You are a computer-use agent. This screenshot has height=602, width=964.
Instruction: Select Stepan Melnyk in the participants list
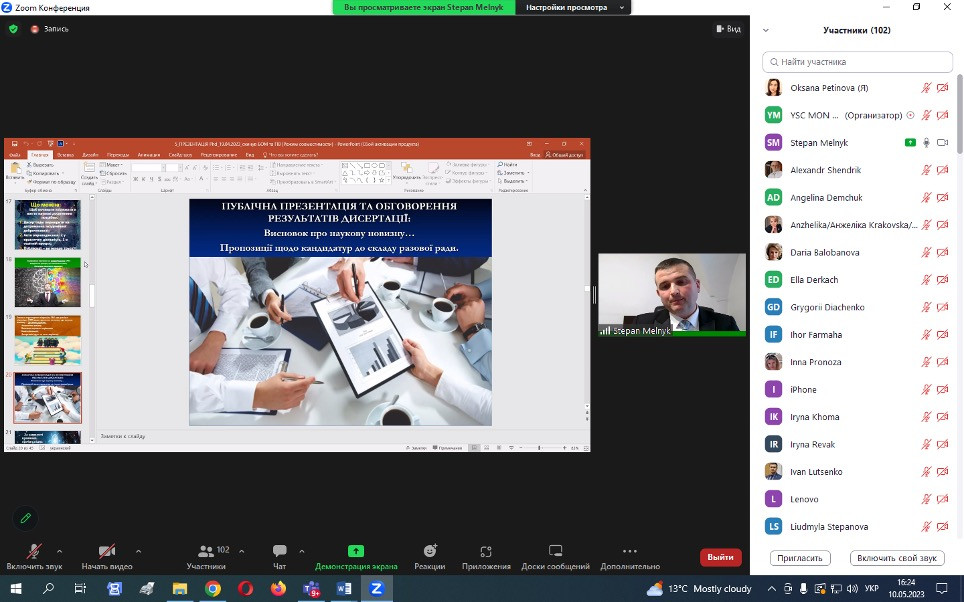tap(820, 143)
